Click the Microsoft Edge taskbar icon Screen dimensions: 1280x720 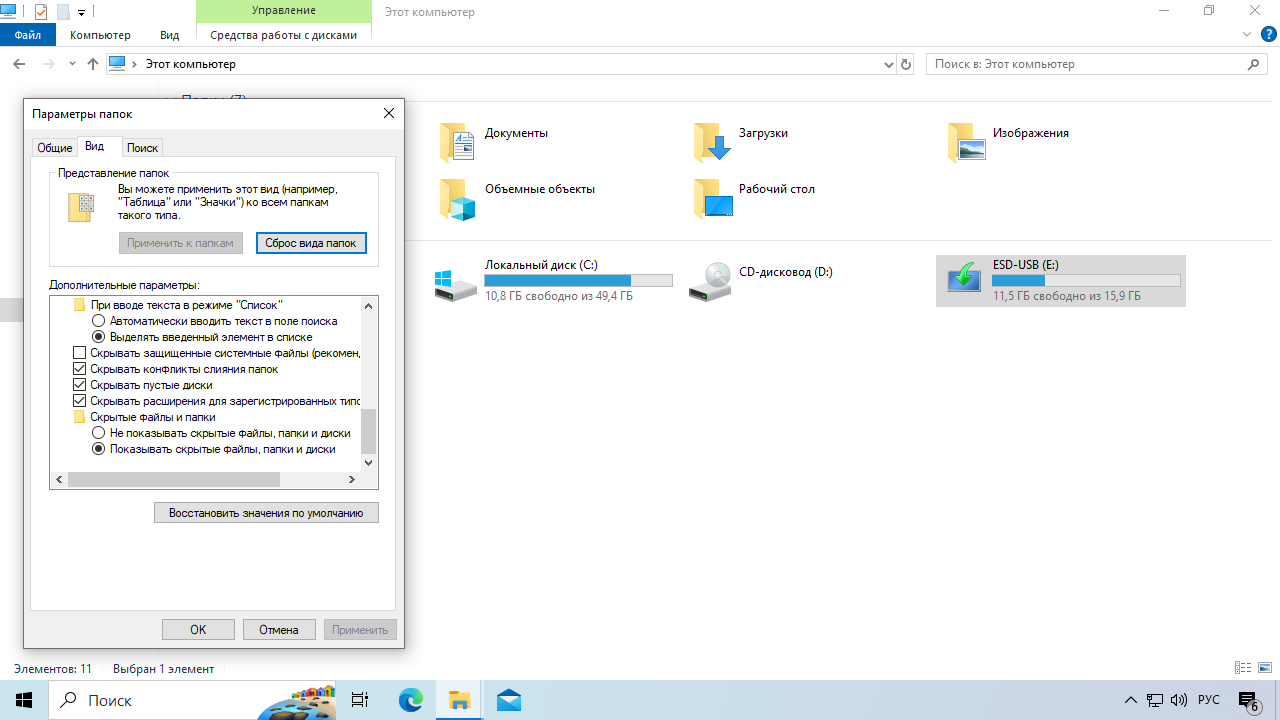point(411,700)
